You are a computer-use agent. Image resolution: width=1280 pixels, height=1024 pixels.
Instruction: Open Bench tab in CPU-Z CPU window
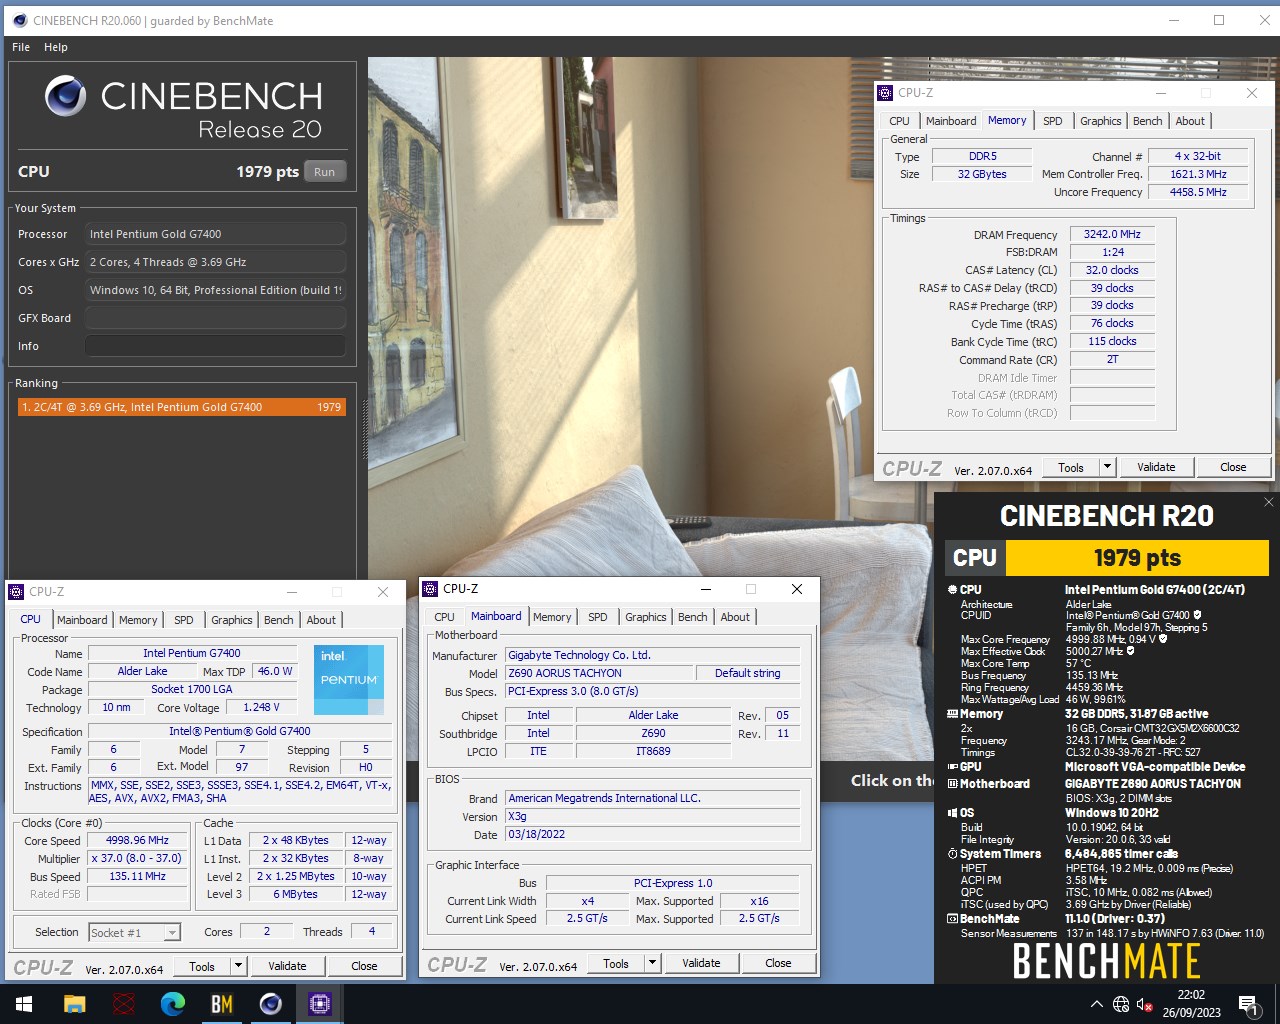278,620
